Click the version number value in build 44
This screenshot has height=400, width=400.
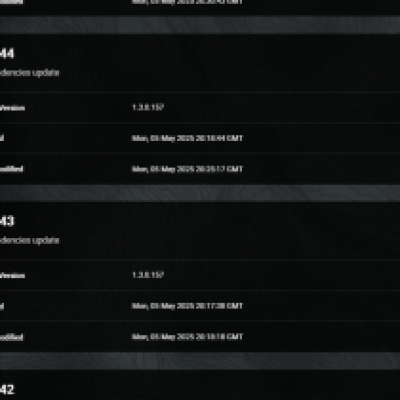click(x=148, y=107)
